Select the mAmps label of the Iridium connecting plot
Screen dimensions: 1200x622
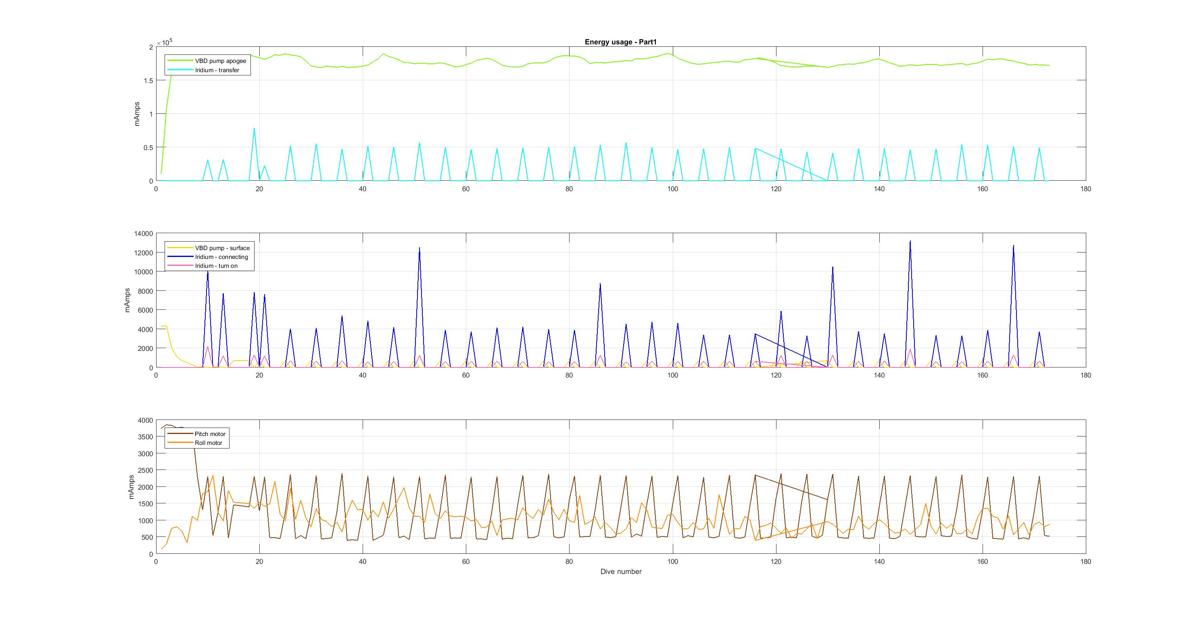129,300
